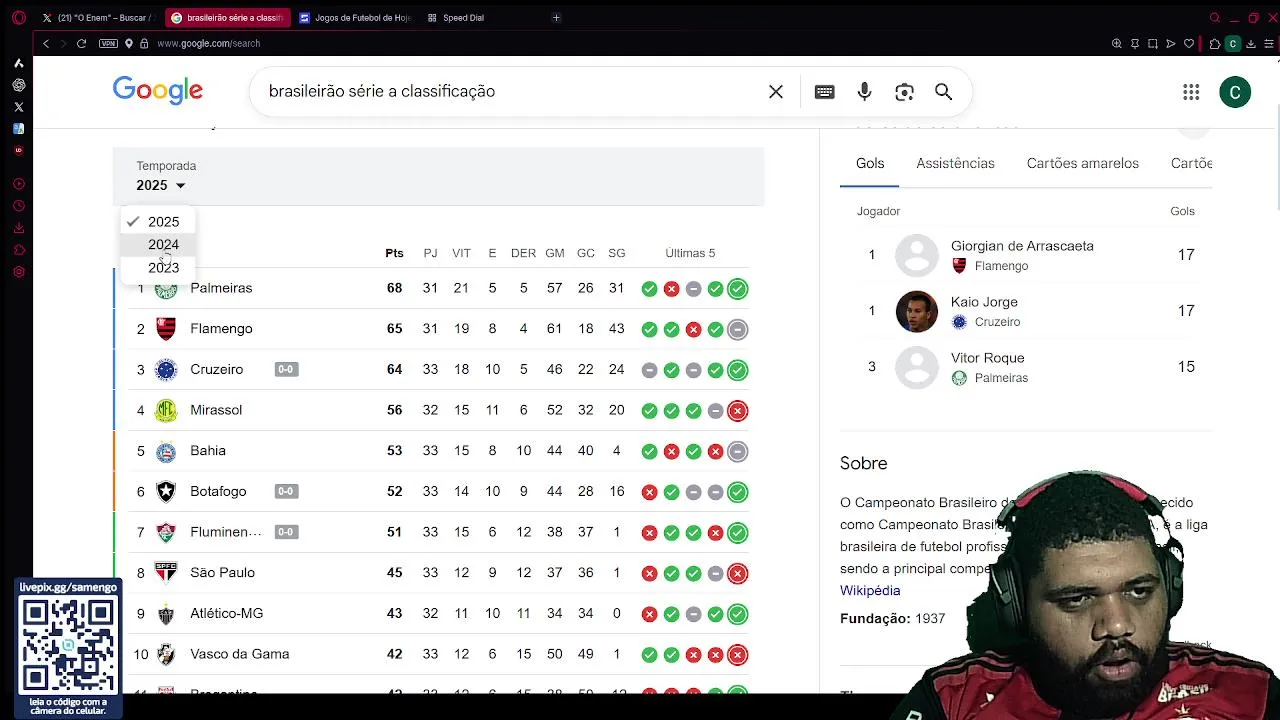Bookmark the page with heart icon

click(1188, 43)
